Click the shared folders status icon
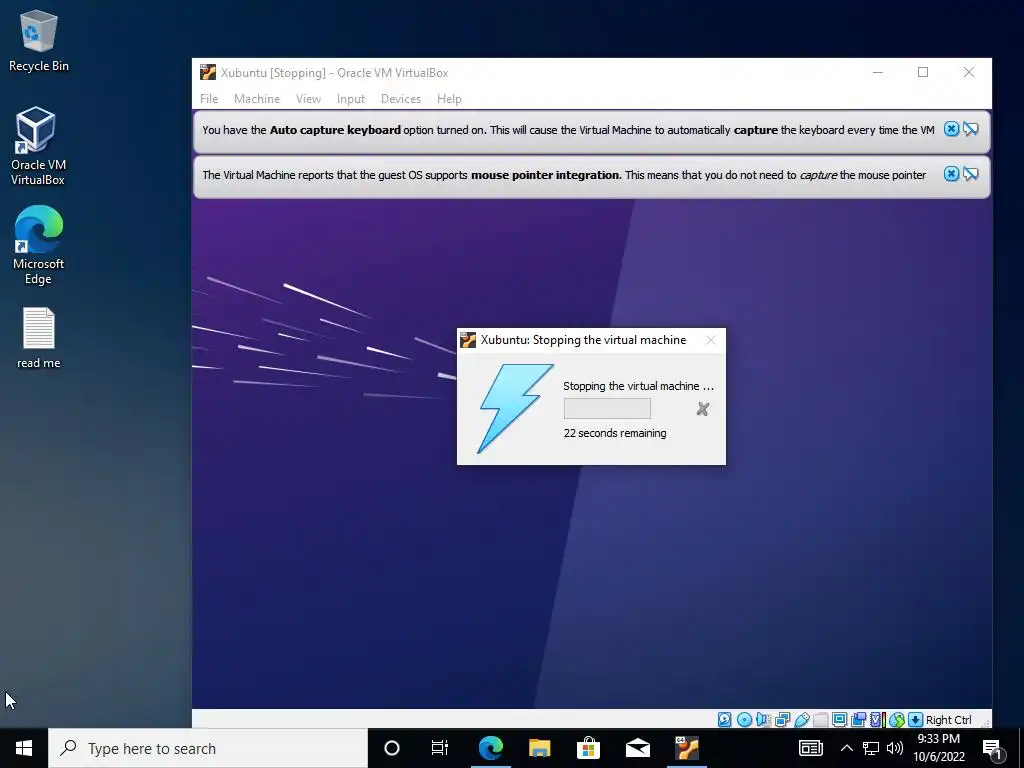This screenshot has width=1024, height=768. click(820, 720)
